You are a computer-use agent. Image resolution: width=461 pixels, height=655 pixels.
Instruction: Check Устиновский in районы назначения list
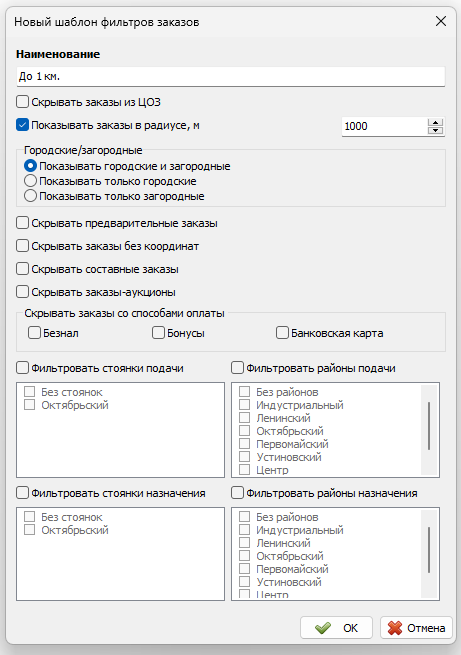point(244,581)
